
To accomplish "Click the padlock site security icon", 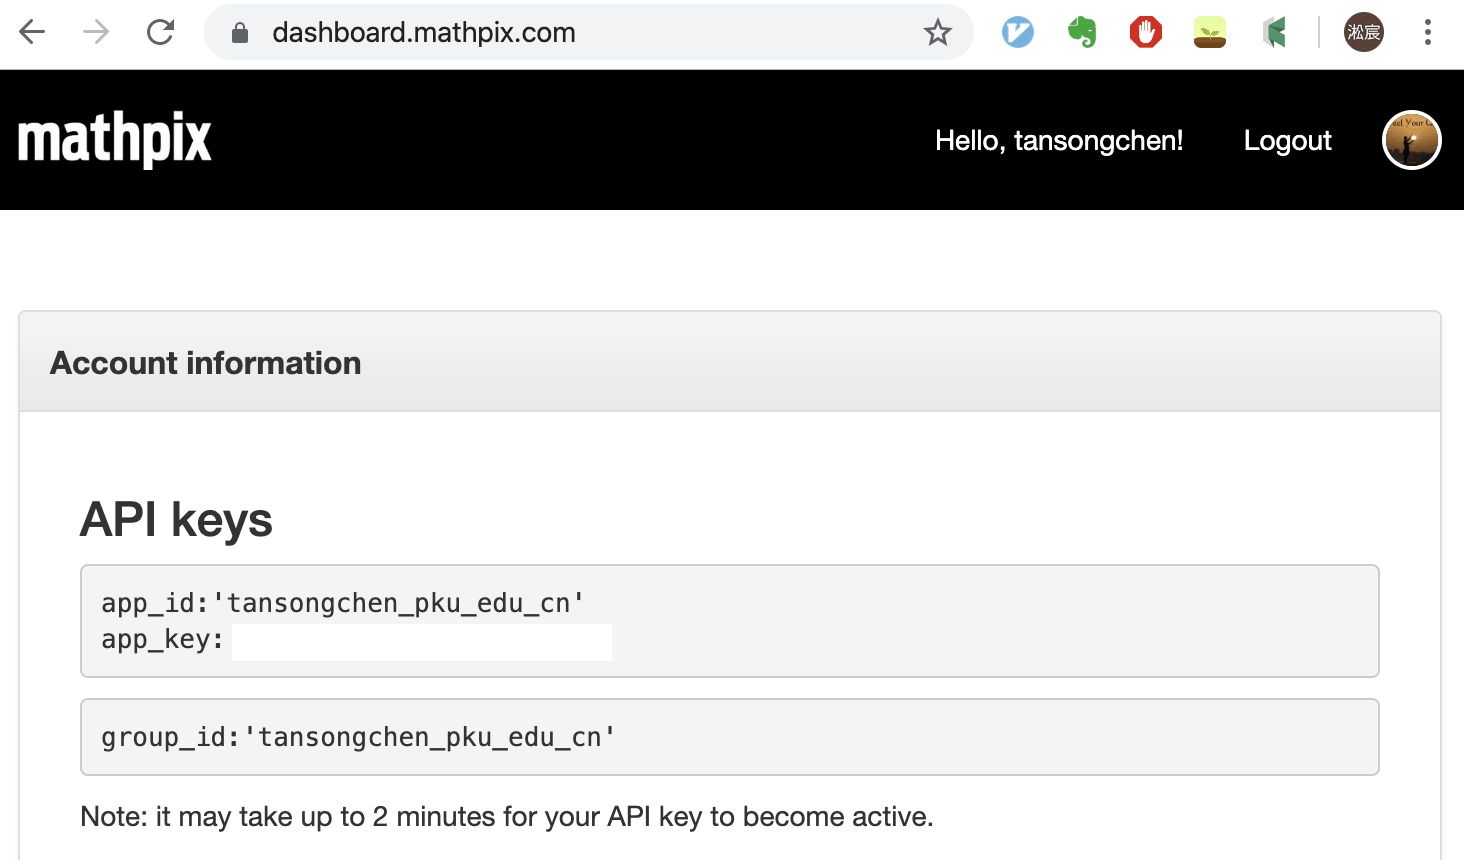I will tap(240, 33).
